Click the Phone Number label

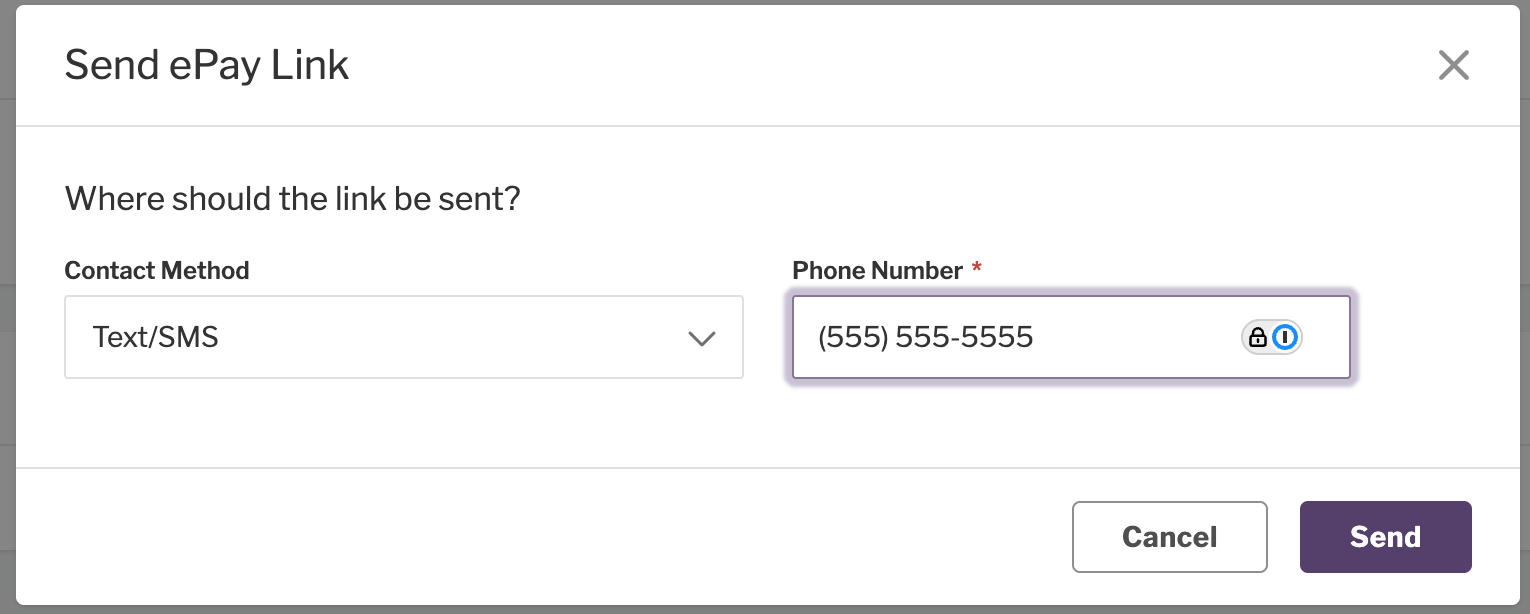877,270
